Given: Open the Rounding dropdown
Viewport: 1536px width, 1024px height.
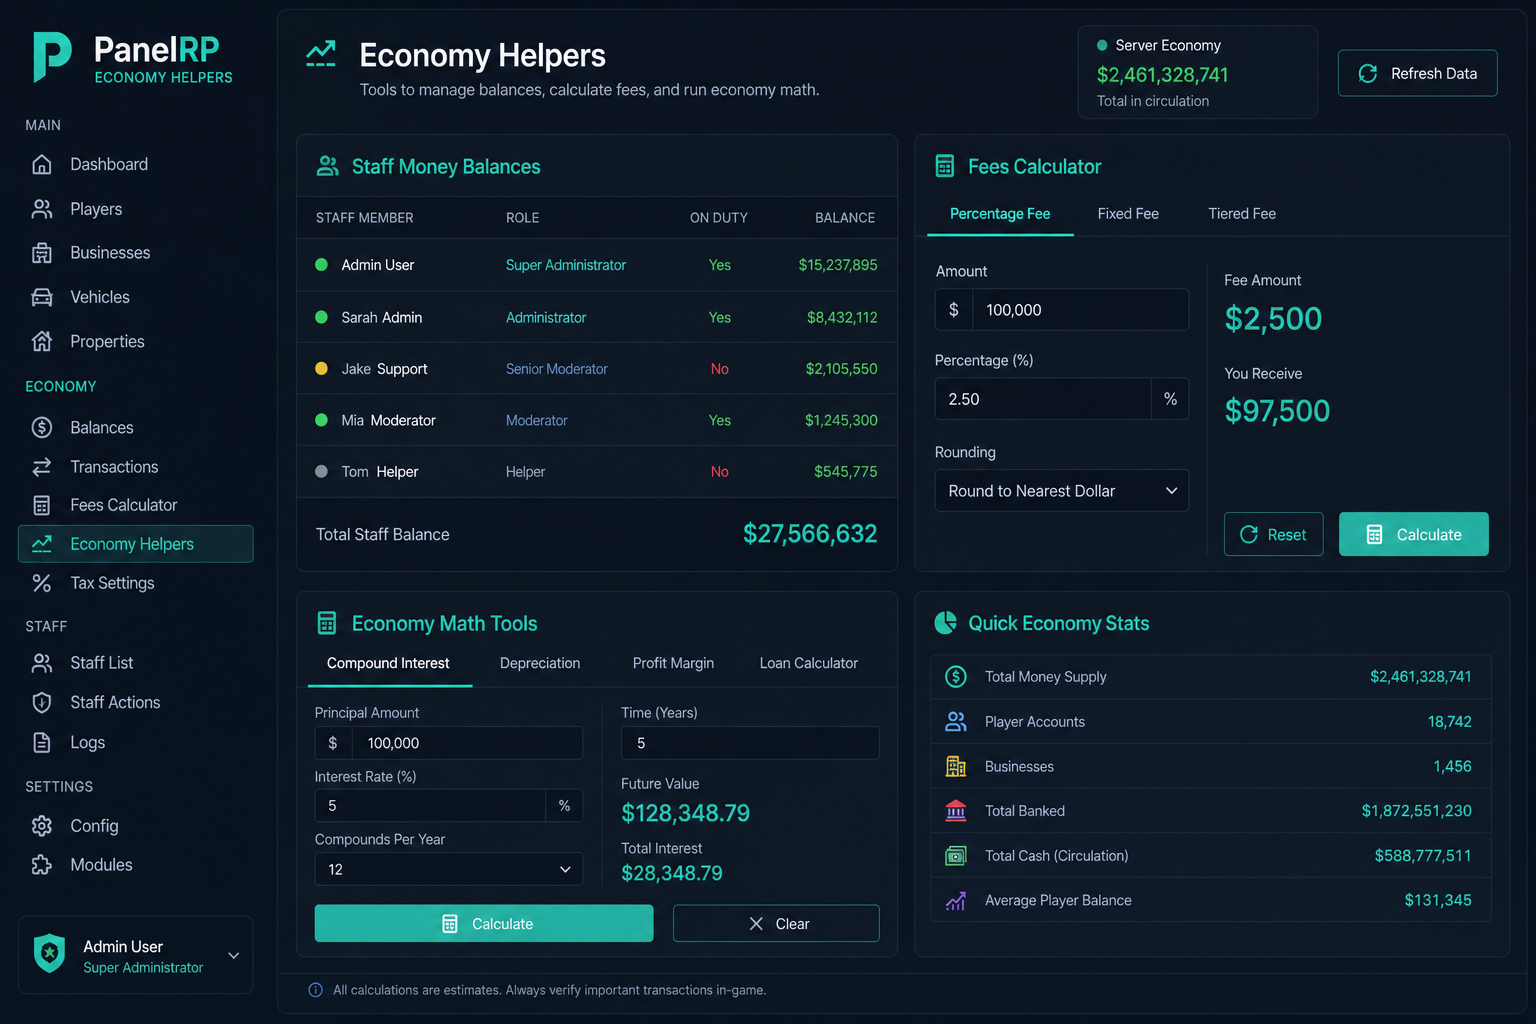Looking at the screenshot, I should tap(1061, 491).
